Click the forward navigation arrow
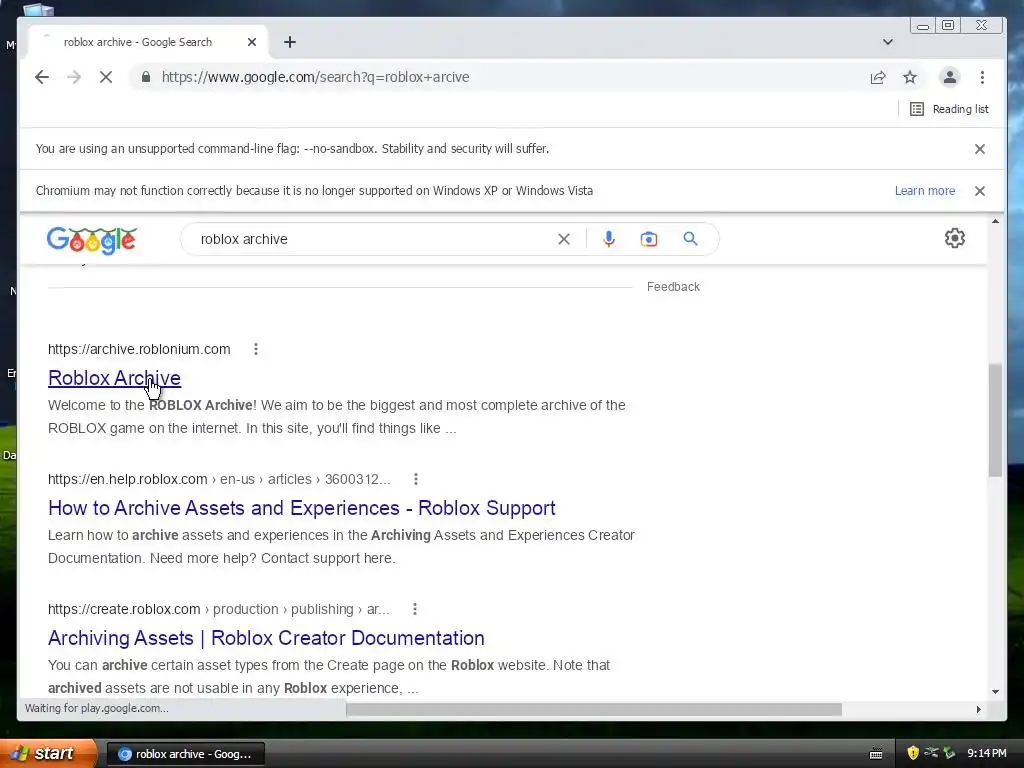Viewport: 1024px width, 768px height. [74, 77]
